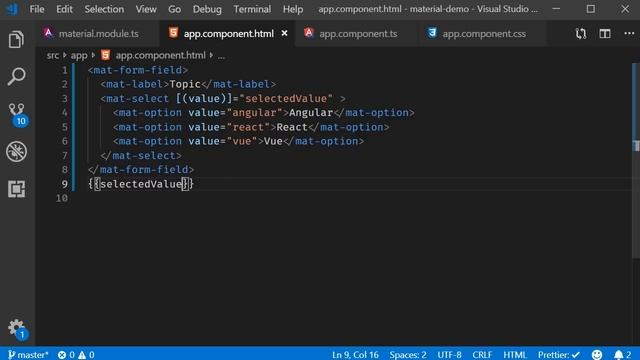This screenshot has width=640, height=360.
Task: Open the warnings count in status bar
Action: [x=87, y=354]
